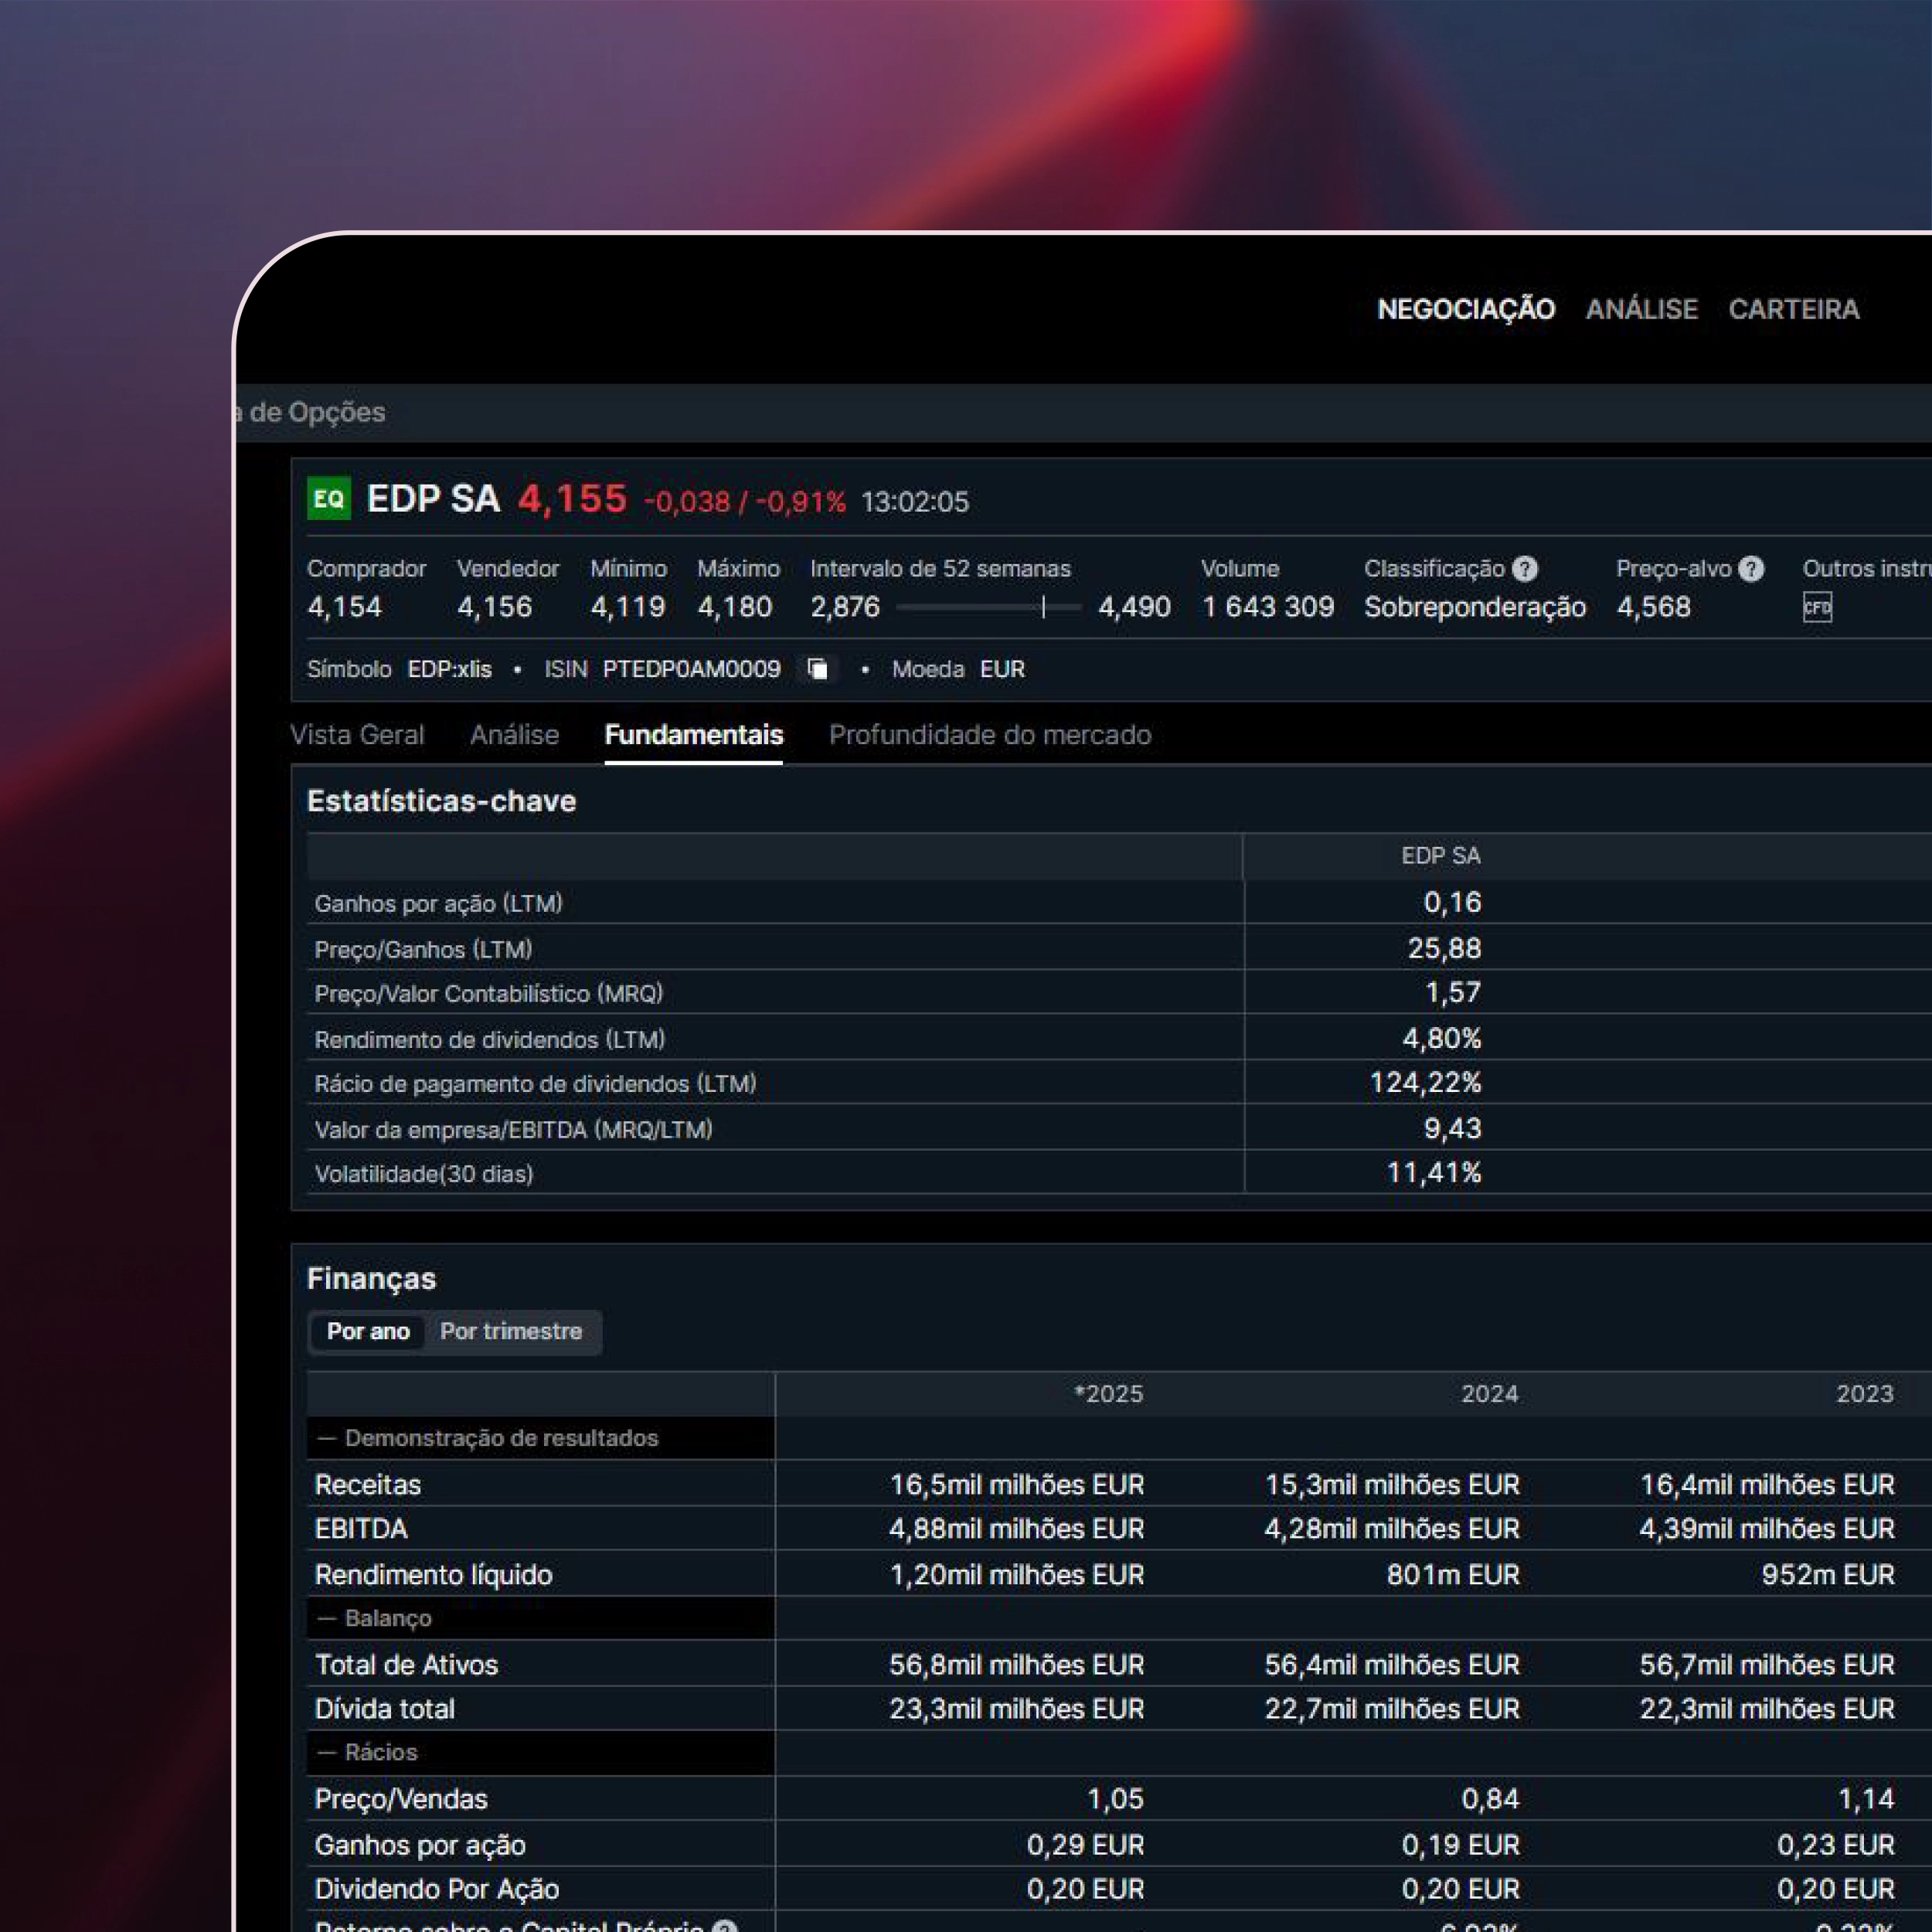Click the 2023 column header
Viewport: 1932px width, 1932px height.
click(x=1865, y=1394)
